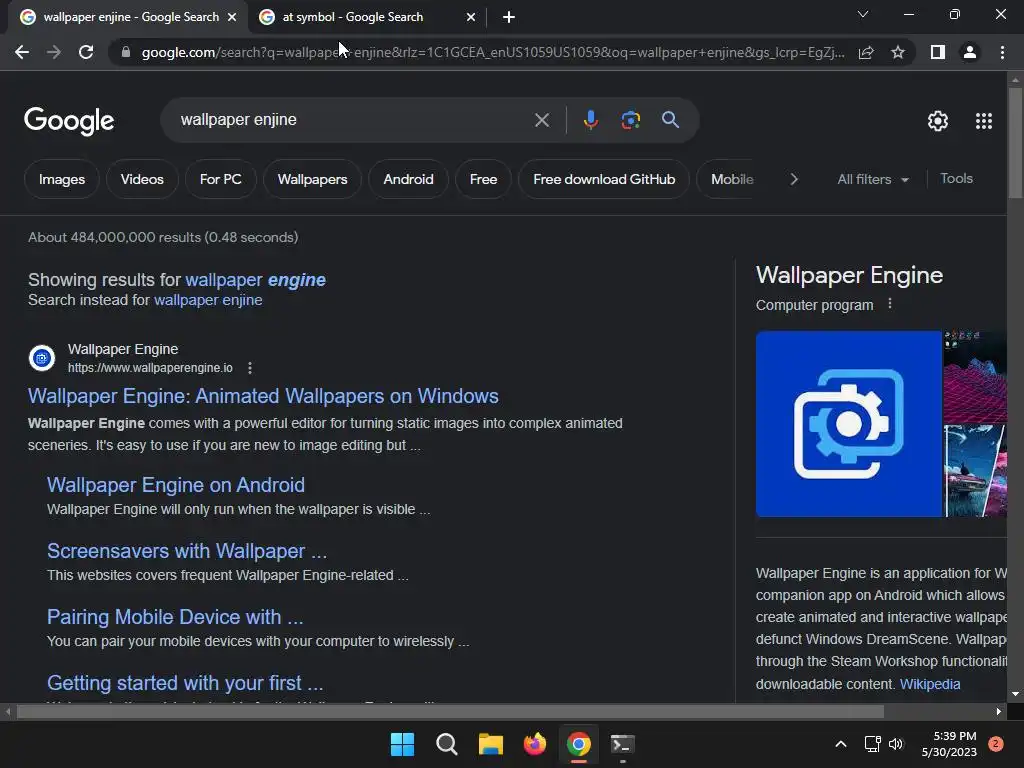1024x768 pixels.
Task: Expand the Chrome tab search dropdown
Action: click(863, 14)
